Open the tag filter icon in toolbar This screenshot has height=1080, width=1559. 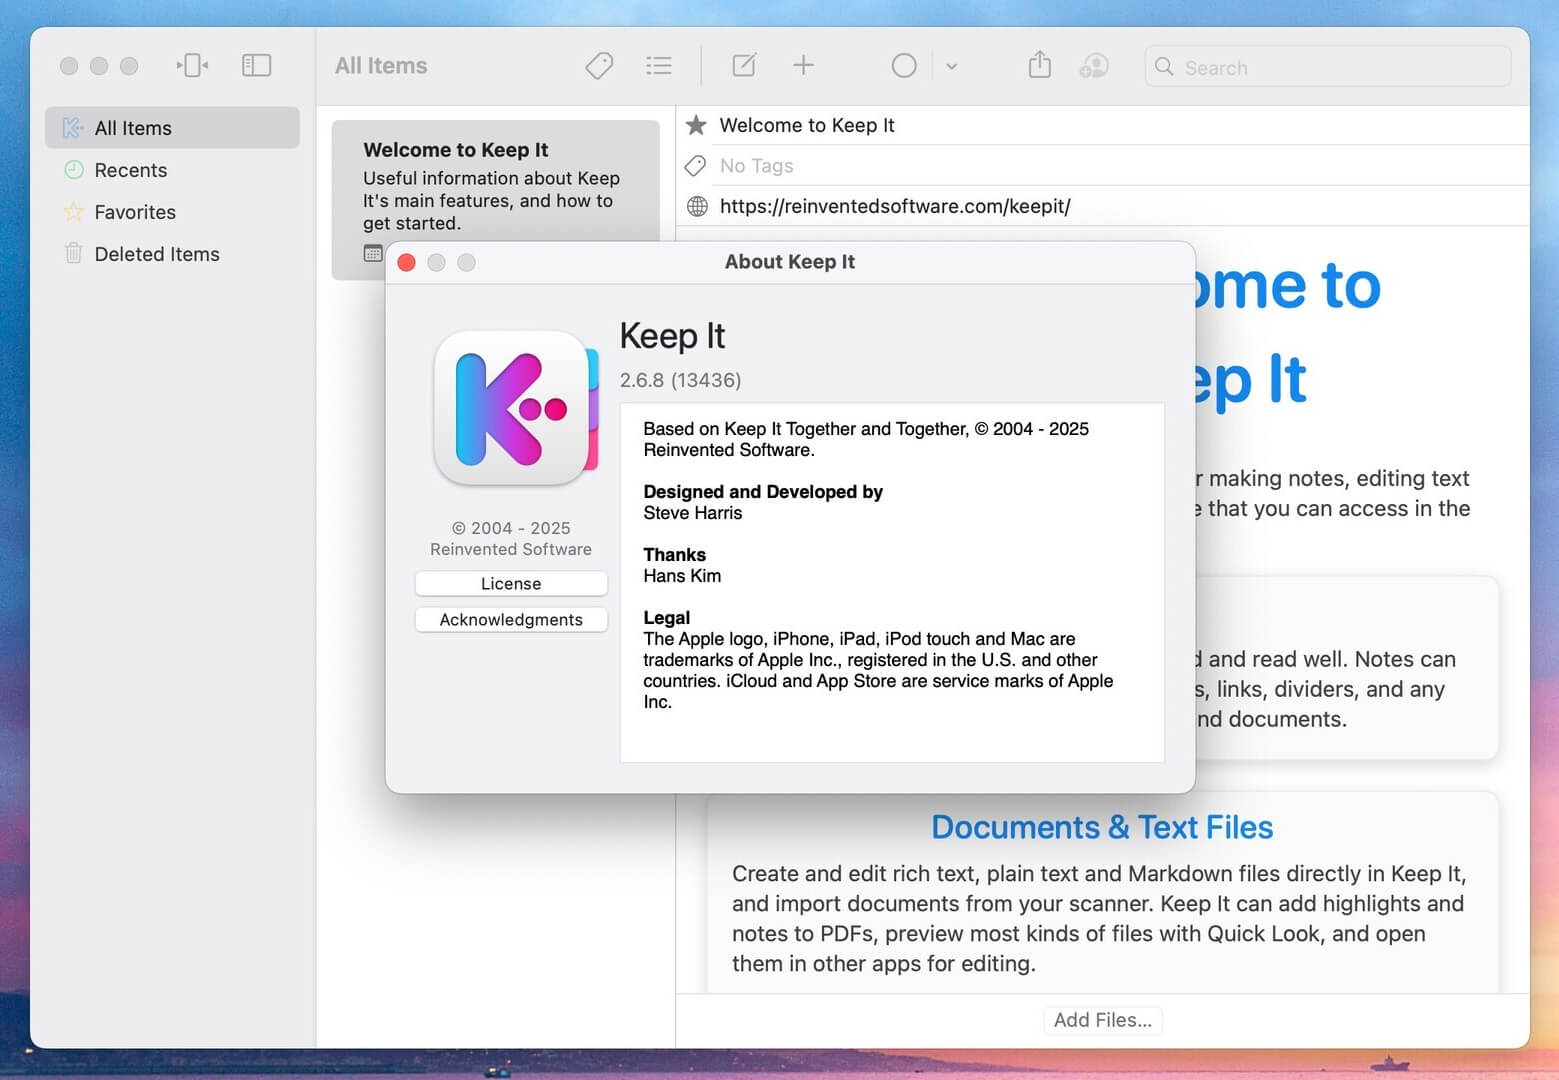point(599,66)
